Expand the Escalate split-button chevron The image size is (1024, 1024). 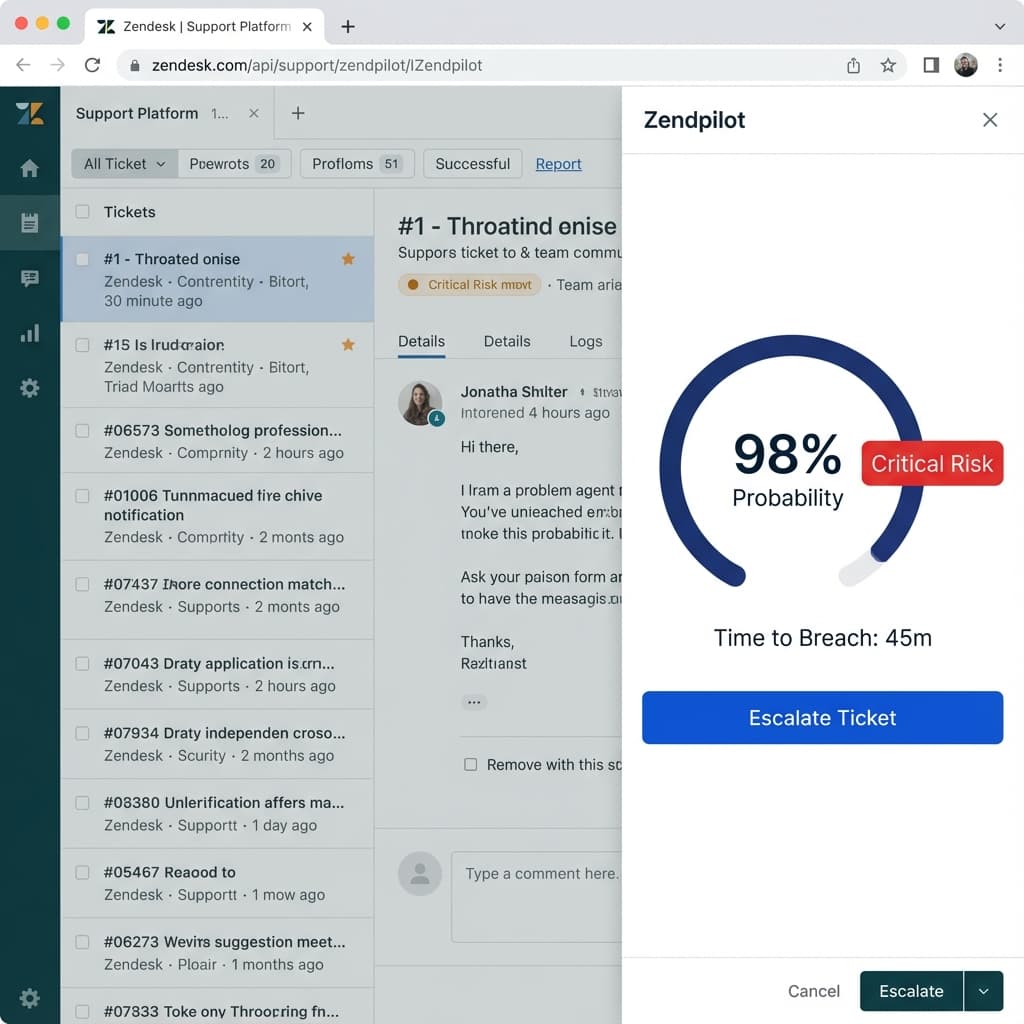983,991
